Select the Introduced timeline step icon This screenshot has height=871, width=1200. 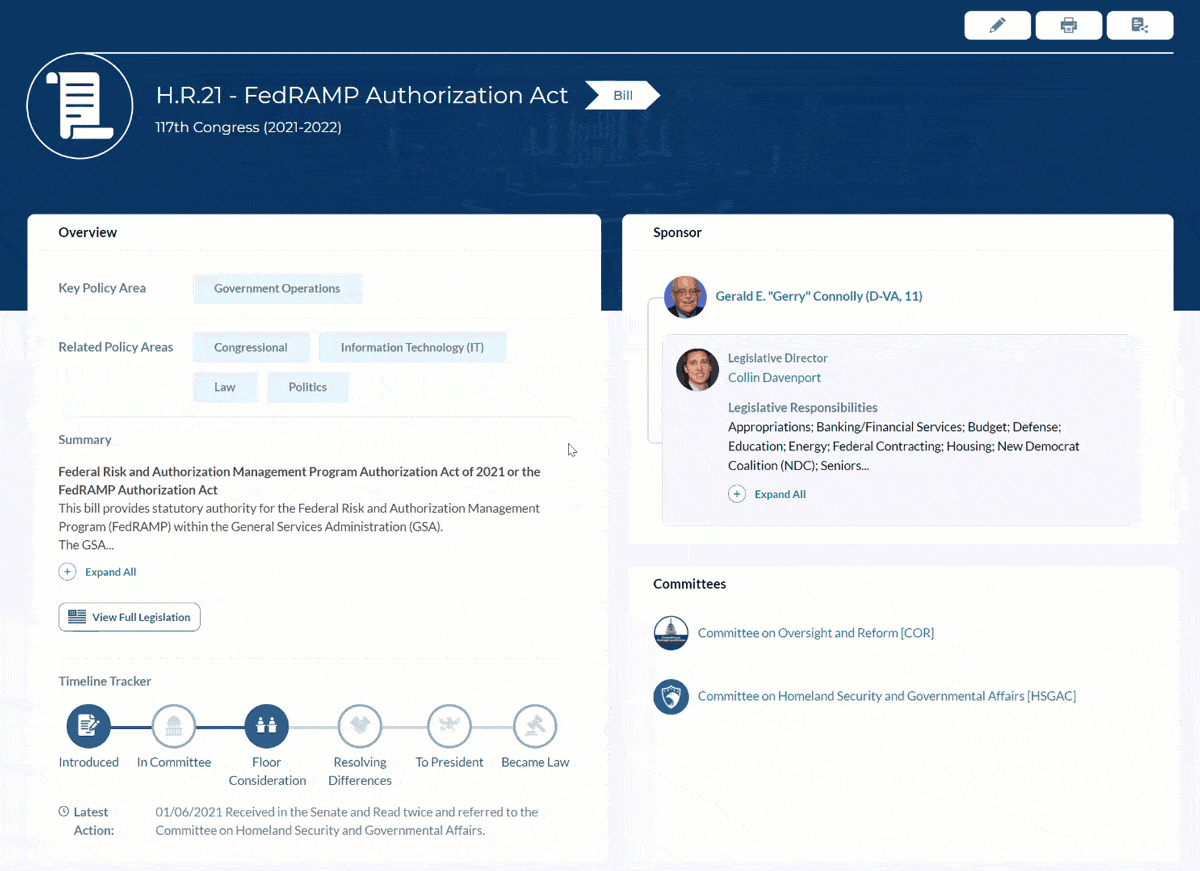coord(88,726)
